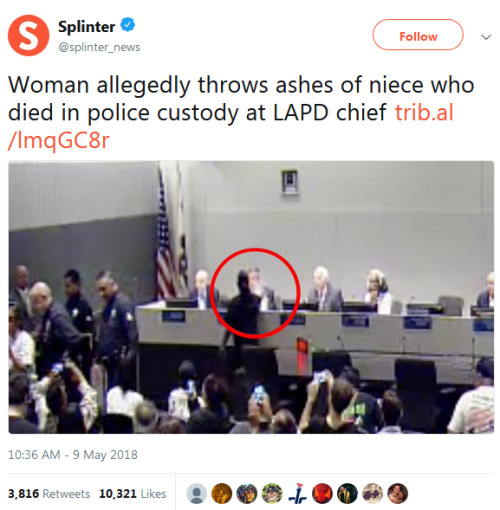500x510 pixels.
Task: Open the fourth liker avatar with hat
Action: coord(272,493)
